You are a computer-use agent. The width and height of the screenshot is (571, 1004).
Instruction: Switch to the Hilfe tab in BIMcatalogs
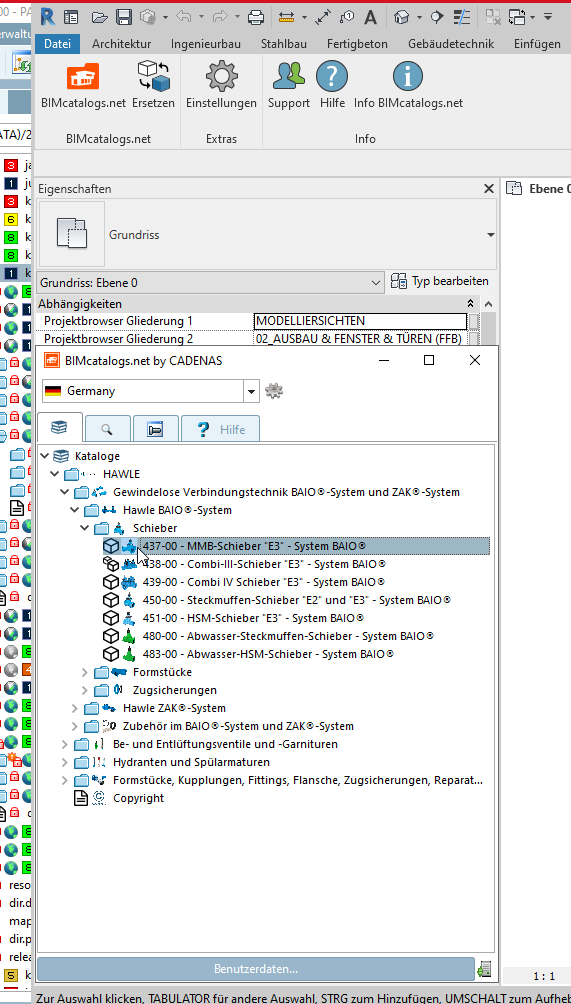[x=221, y=429]
